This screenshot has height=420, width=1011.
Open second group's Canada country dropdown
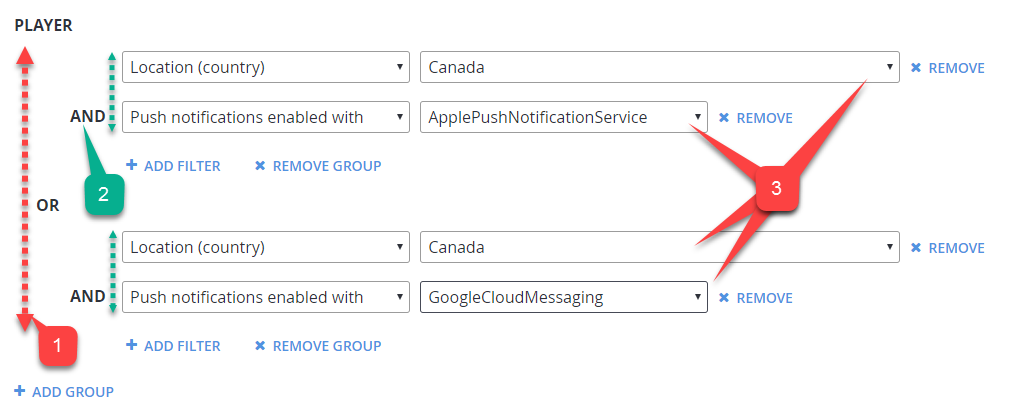(x=659, y=248)
